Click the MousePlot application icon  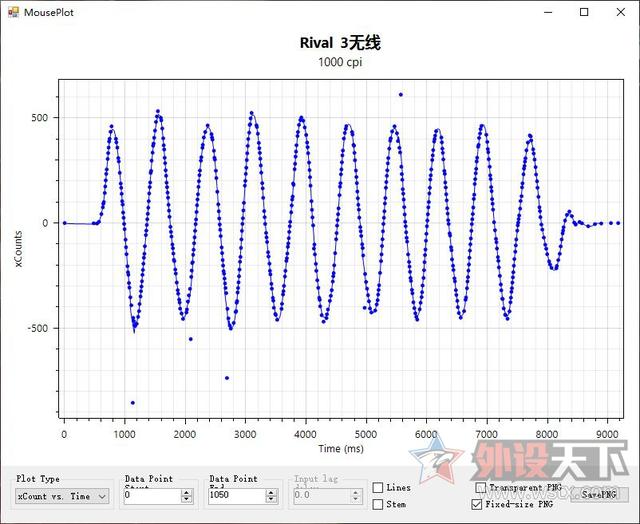[13, 12]
